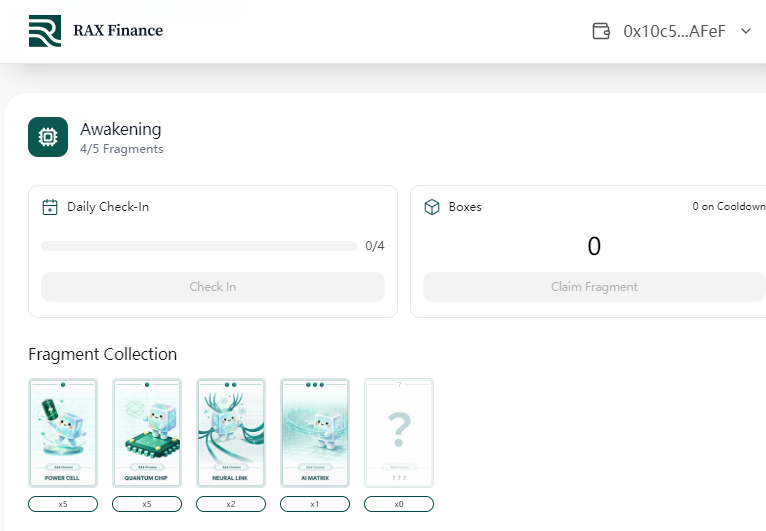Open the AI Matrix fragment card
This screenshot has height=531, width=766.
(x=315, y=433)
